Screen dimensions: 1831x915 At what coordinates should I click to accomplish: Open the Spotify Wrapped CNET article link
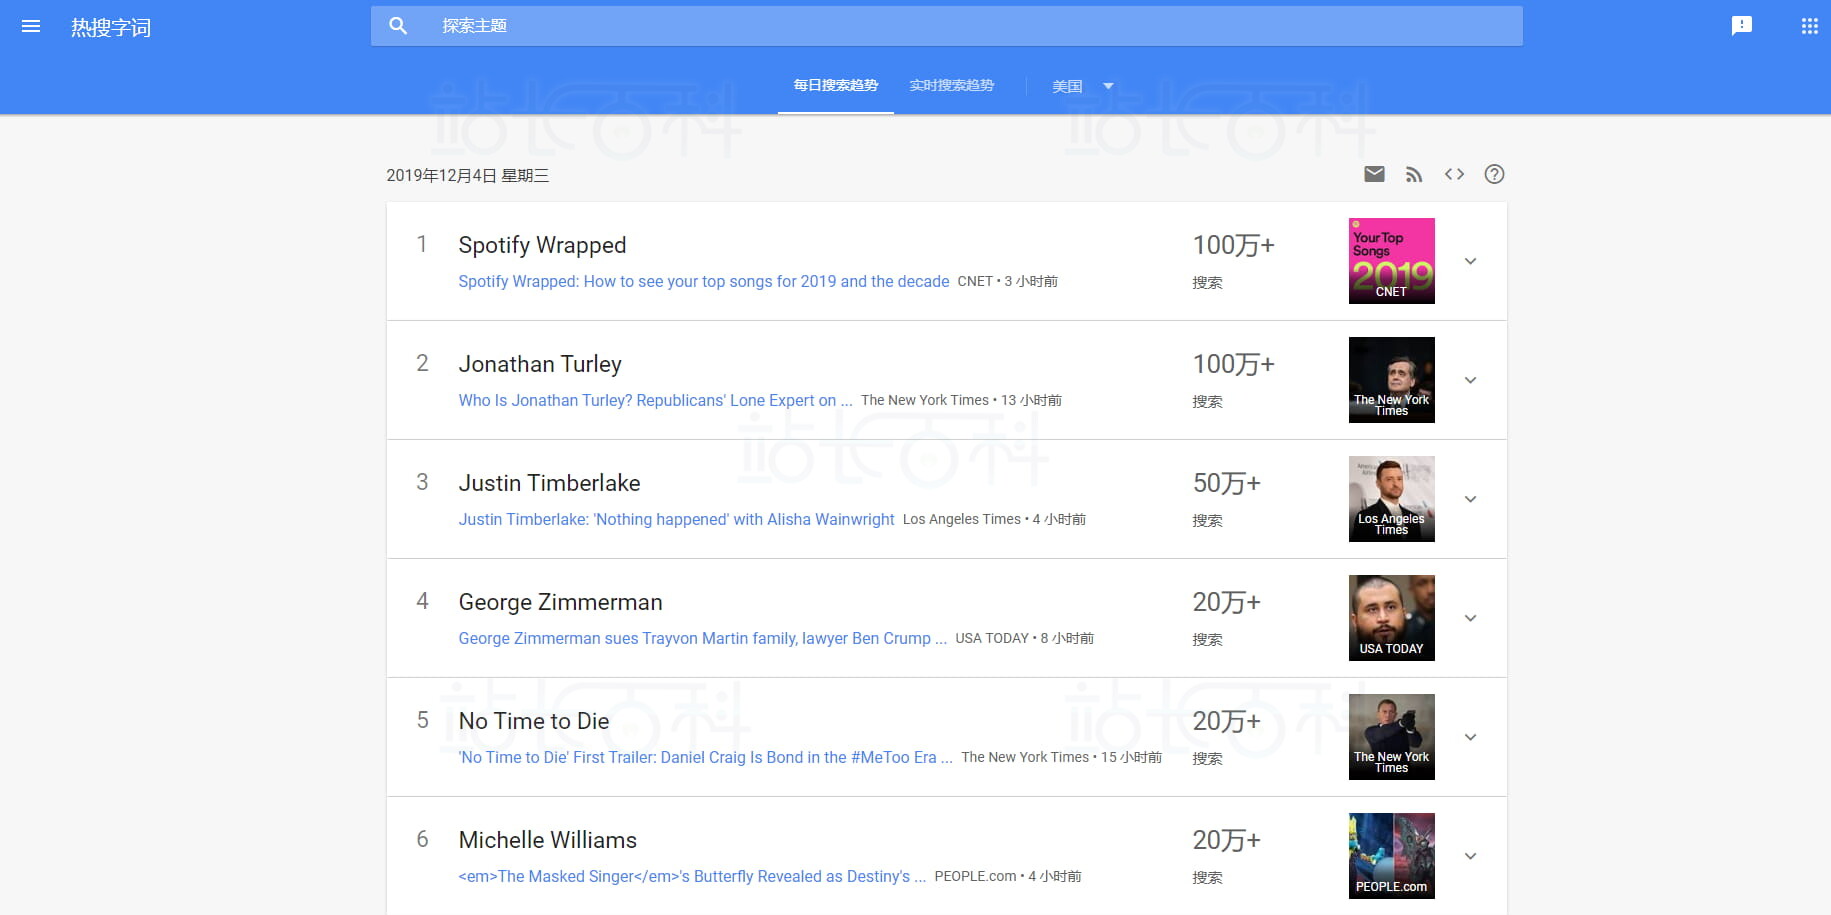pos(704,282)
